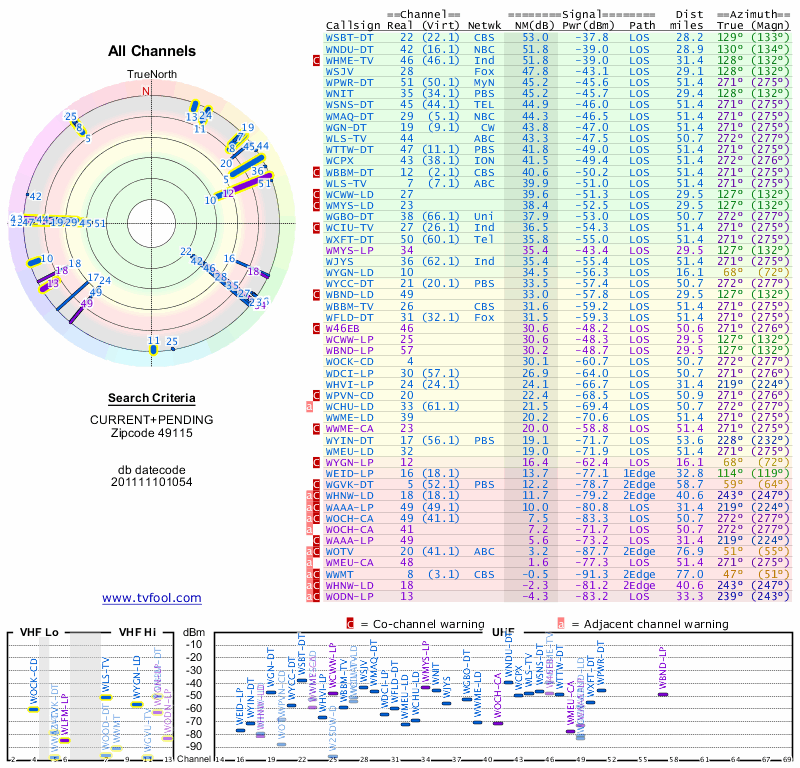The image size is (800, 768).
Task: Click co-channel warning icon beside WWME-CA
Action: click(316, 429)
